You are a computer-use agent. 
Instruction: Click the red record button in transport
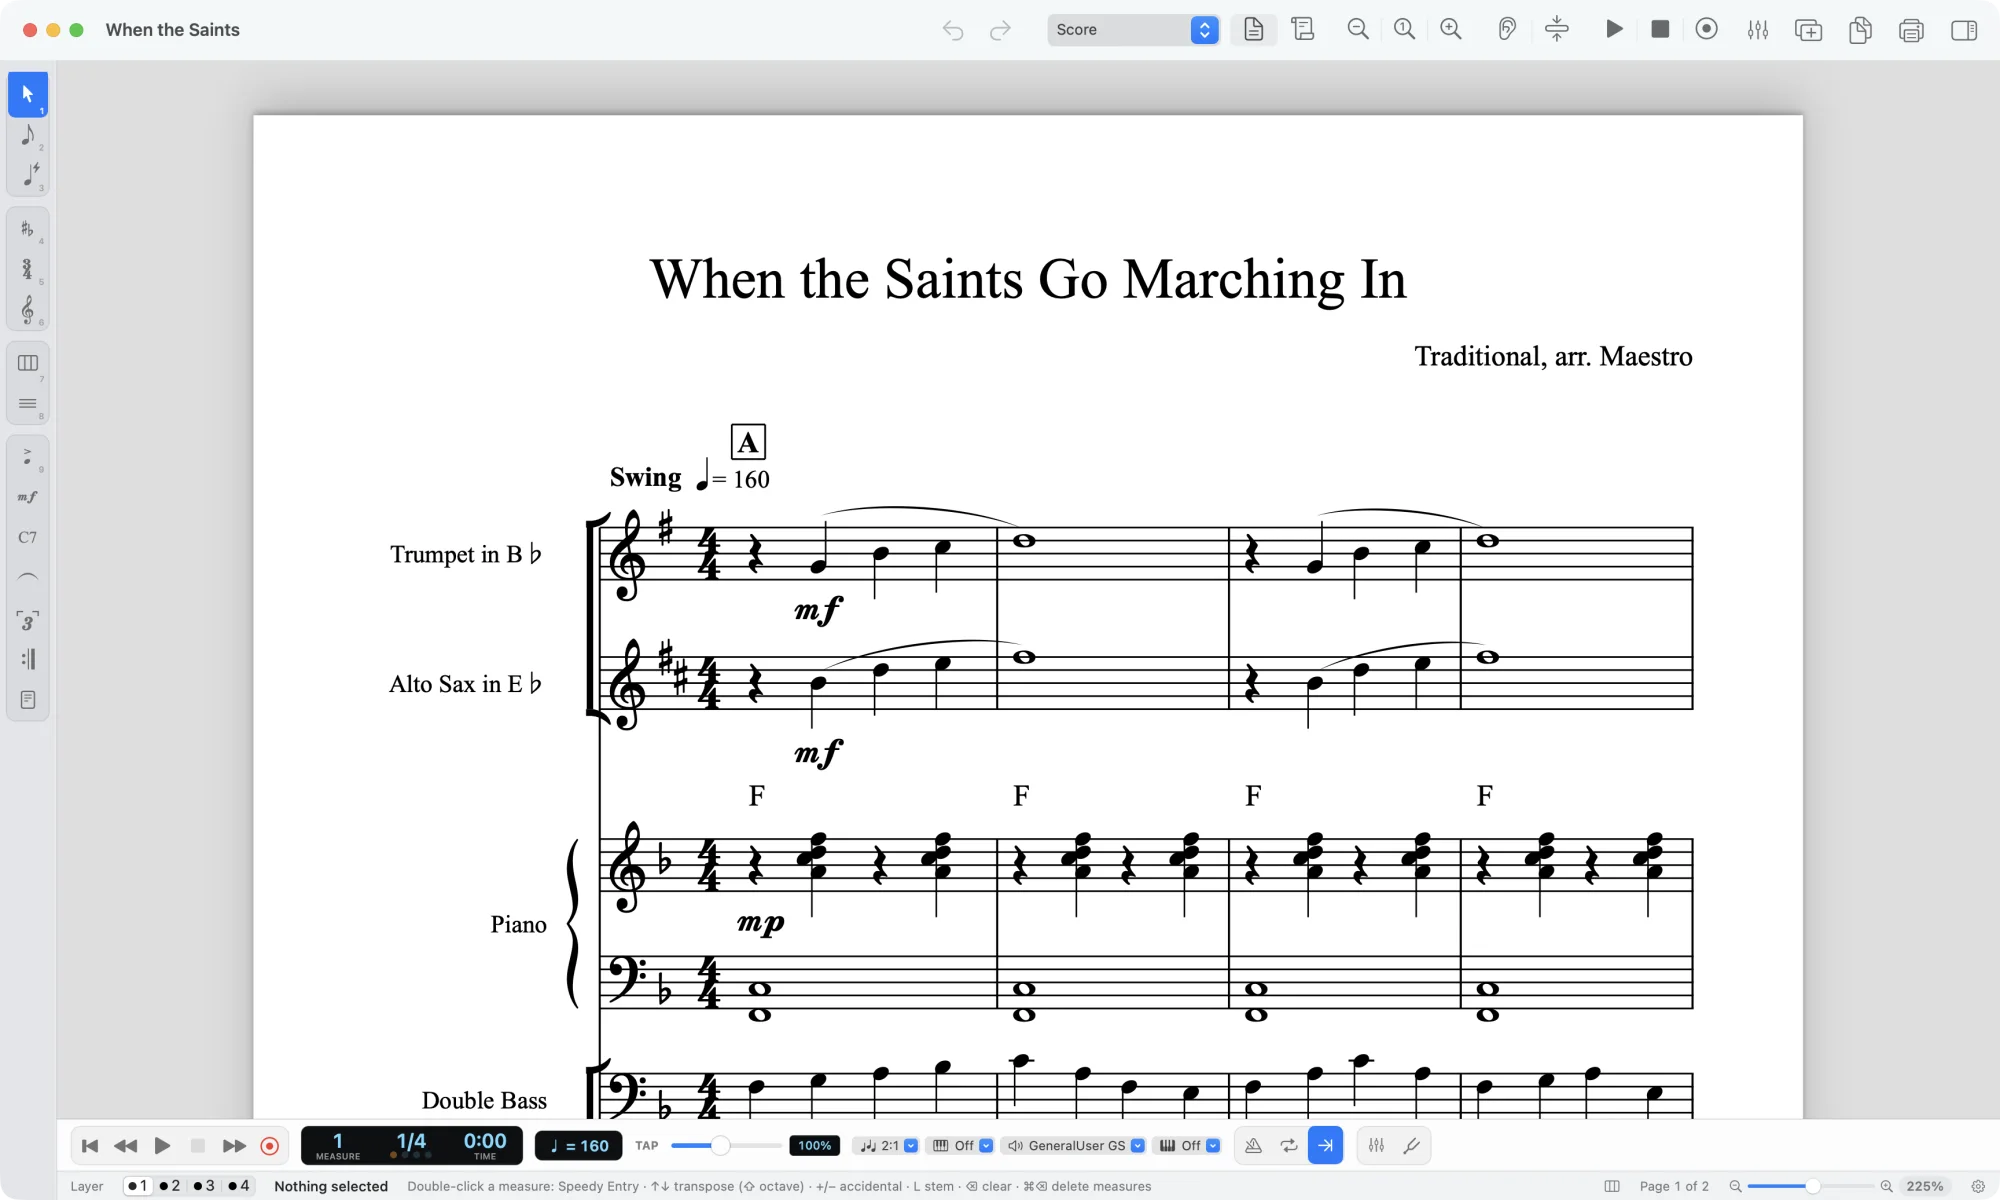pyautogui.click(x=269, y=1146)
